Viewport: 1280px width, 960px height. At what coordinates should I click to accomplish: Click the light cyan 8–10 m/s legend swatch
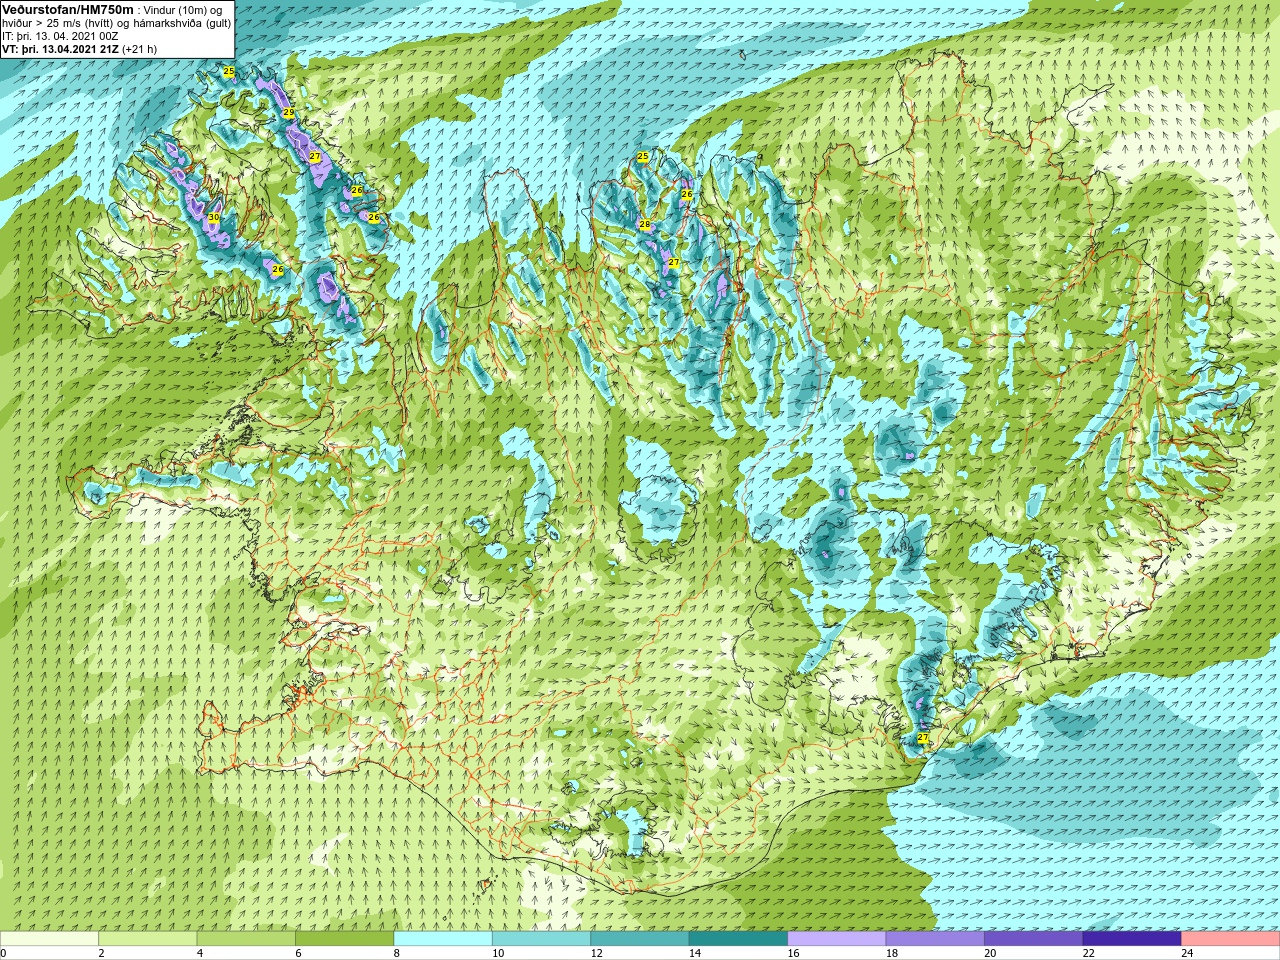tap(443, 939)
